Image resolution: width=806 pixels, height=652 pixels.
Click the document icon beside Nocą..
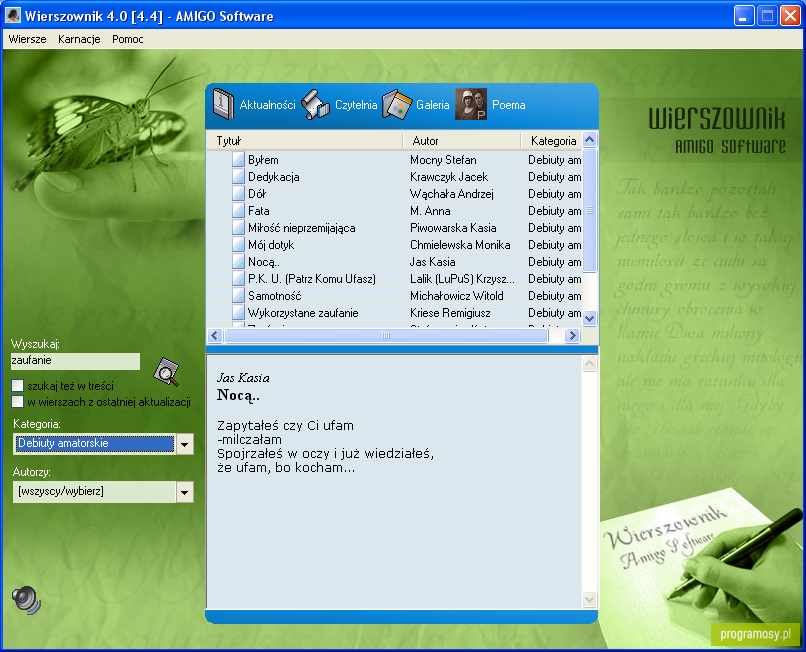tap(238, 261)
